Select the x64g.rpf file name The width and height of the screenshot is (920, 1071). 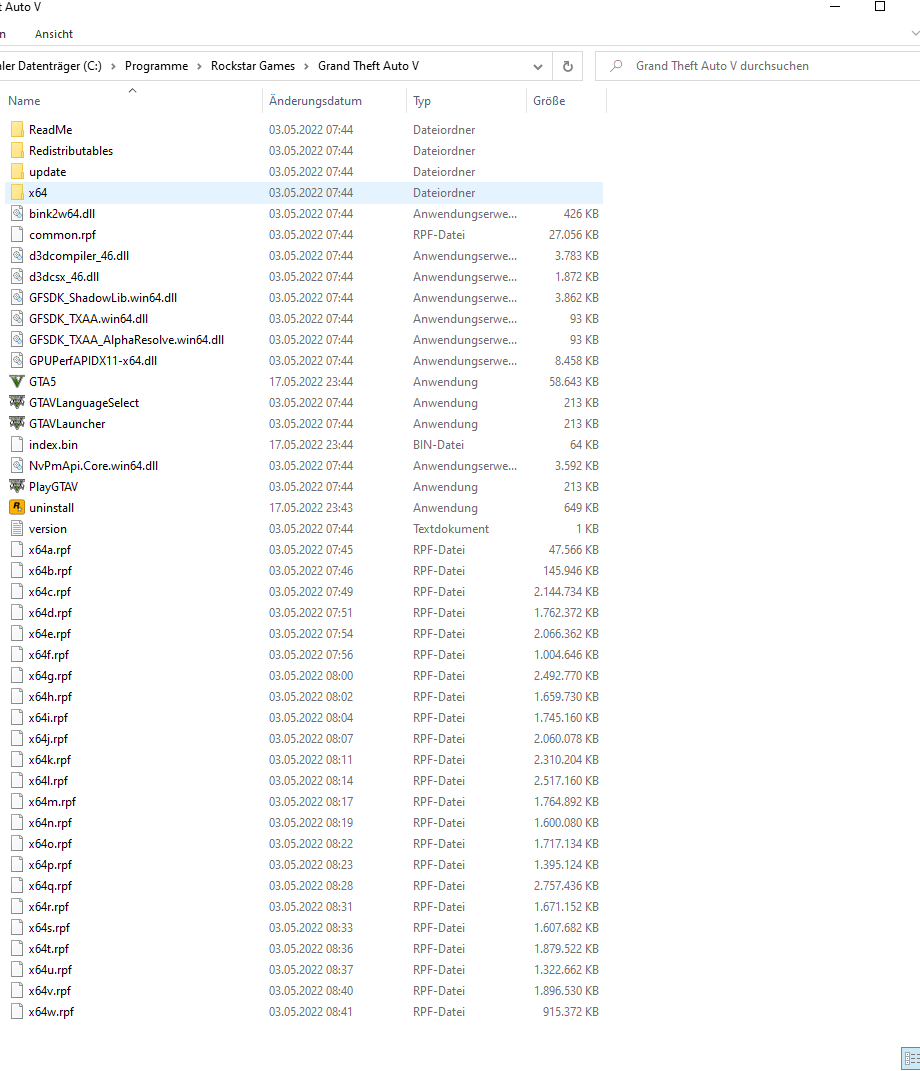pyautogui.click(x=50, y=676)
